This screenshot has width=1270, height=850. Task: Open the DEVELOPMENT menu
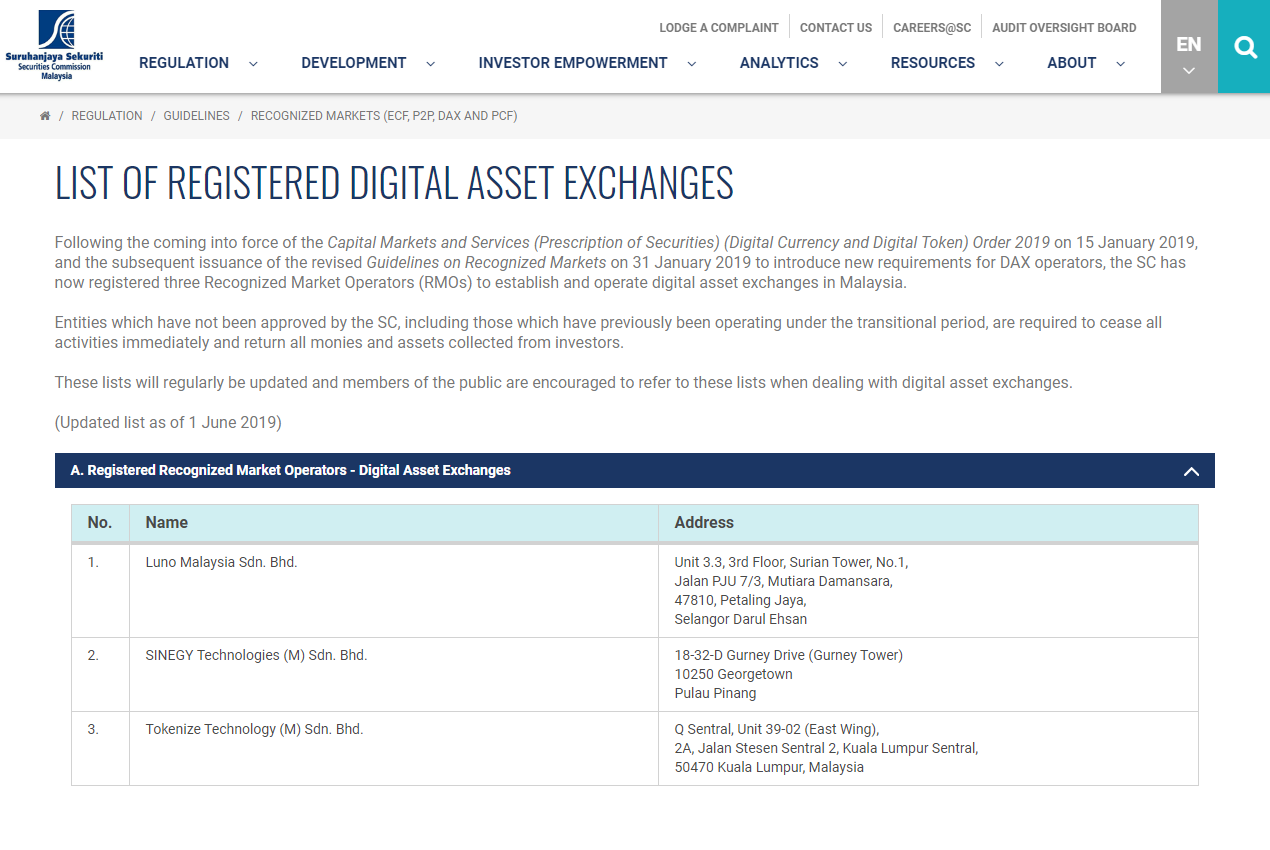(354, 63)
